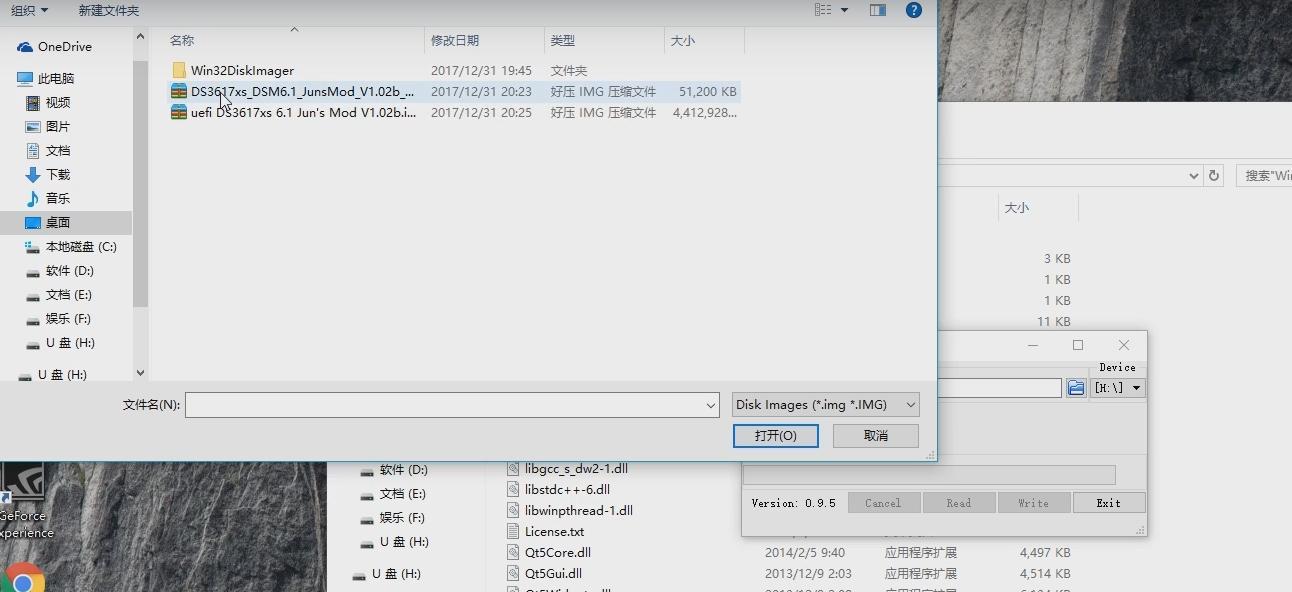Open the 文档 library folder under 此电脑
Image resolution: width=1292 pixels, height=592 pixels.
[x=58, y=150]
